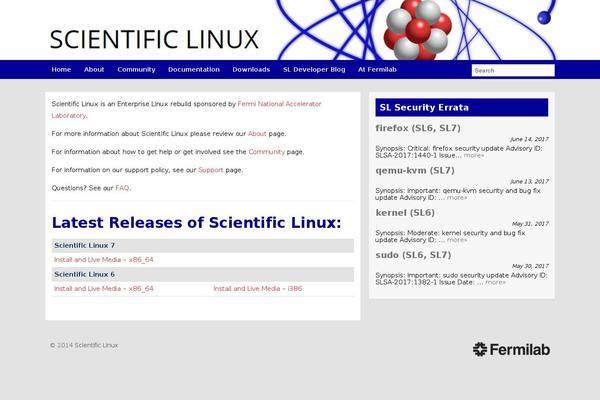Click the May 30, 2017 date
Viewport: 600px width, 400px height.
(530, 266)
